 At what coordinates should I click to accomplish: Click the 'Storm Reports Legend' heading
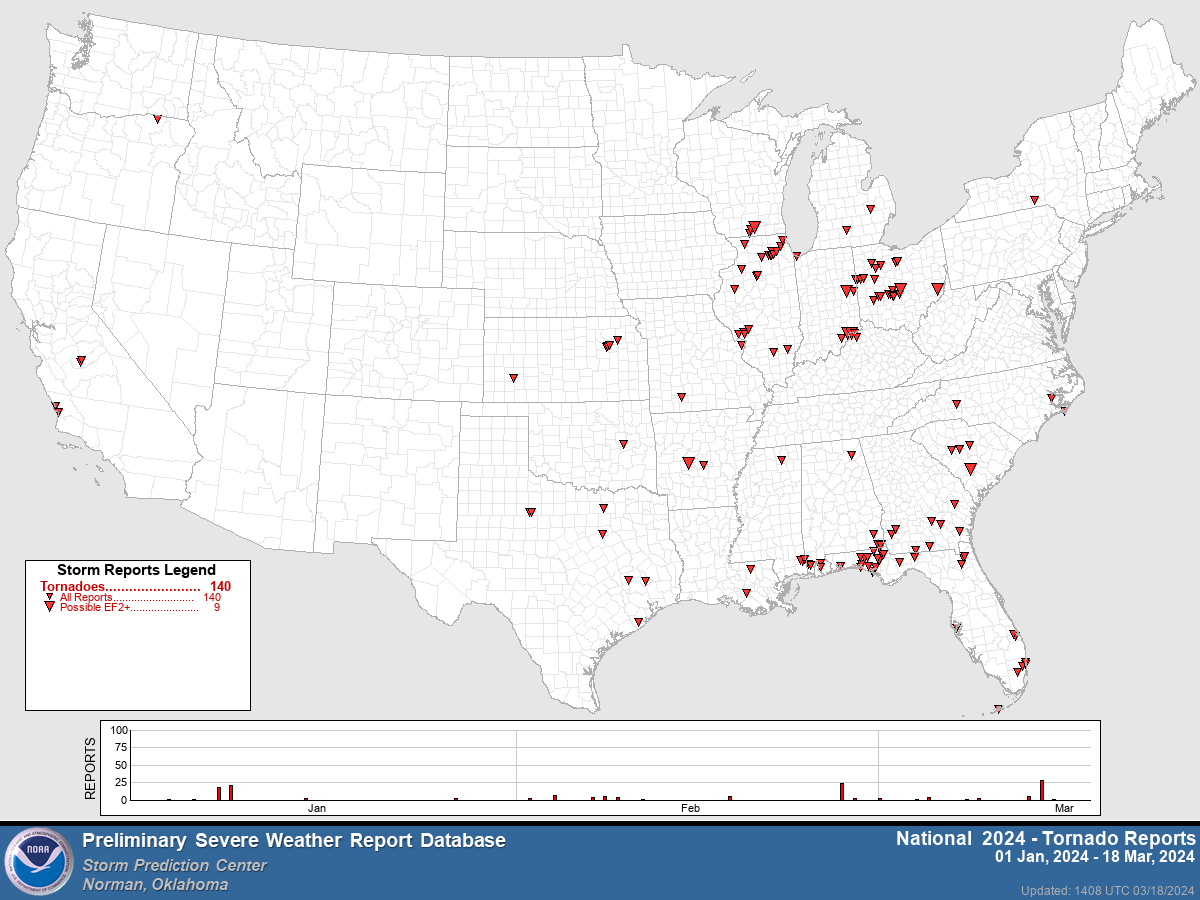tap(136, 570)
